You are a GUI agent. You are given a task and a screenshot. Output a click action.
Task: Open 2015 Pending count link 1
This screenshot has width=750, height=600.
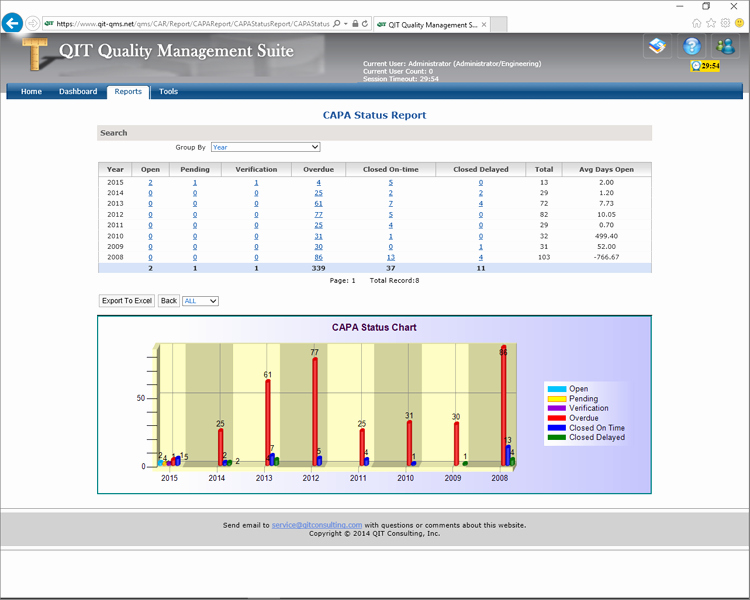[195, 182]
